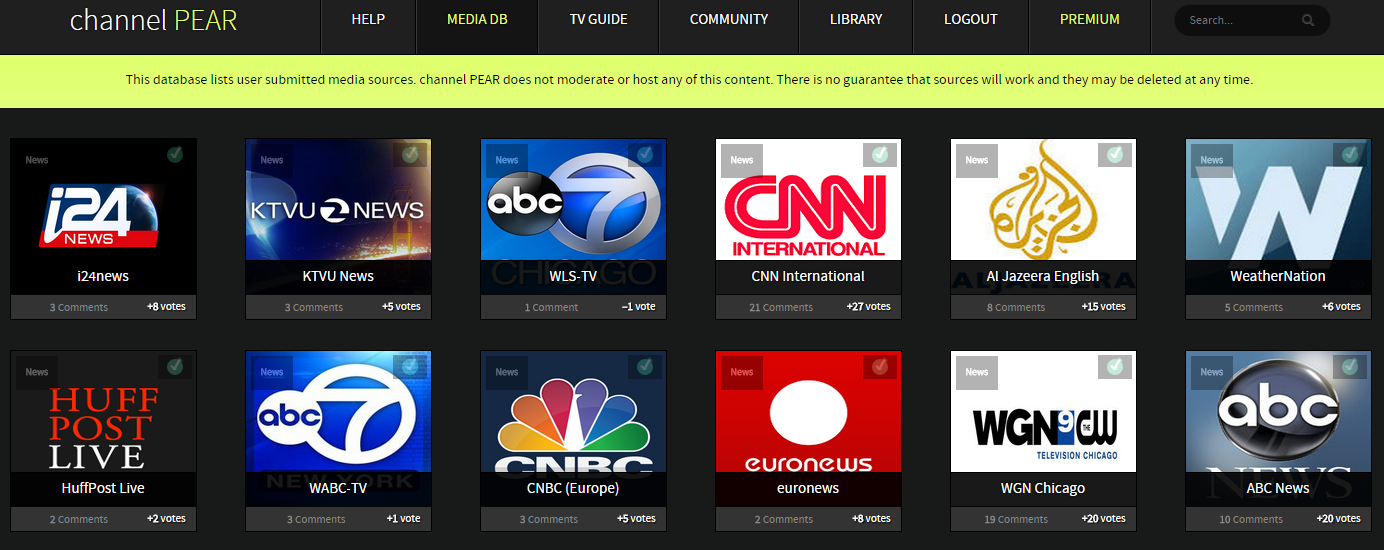The height and width of the screenshot is (550, 1384).
Task: Click +8 votes on euronews card
Action: (x=871, y=519)
